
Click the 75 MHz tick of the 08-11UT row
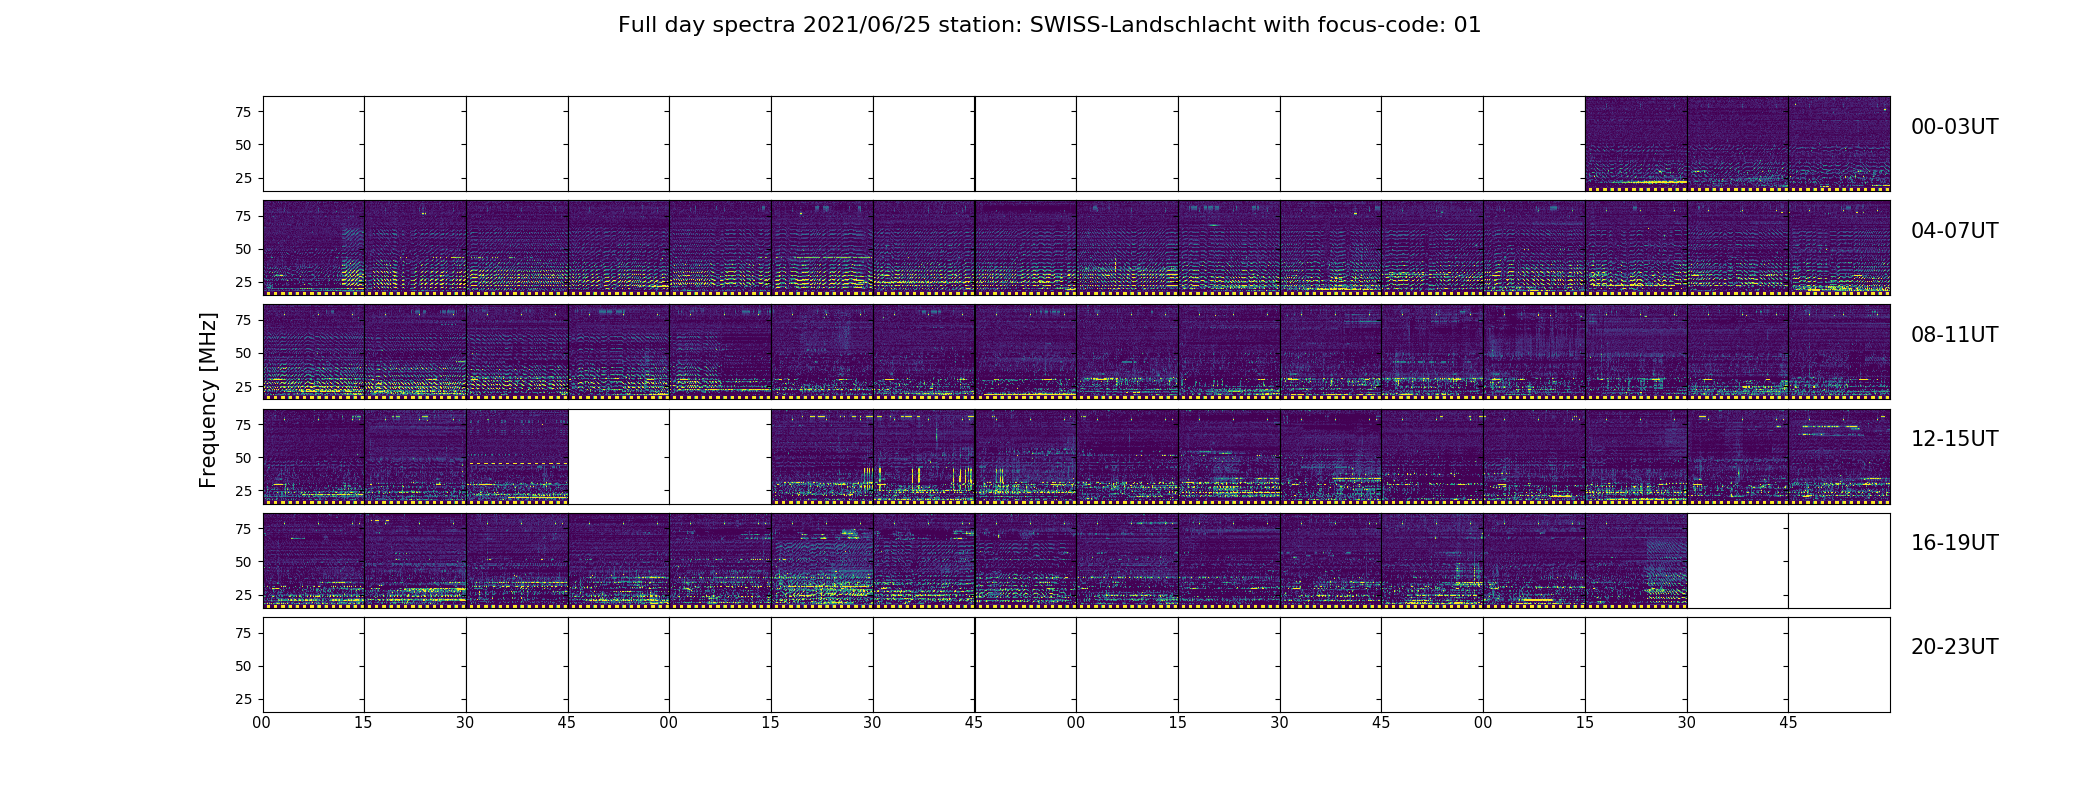[243, 320]
